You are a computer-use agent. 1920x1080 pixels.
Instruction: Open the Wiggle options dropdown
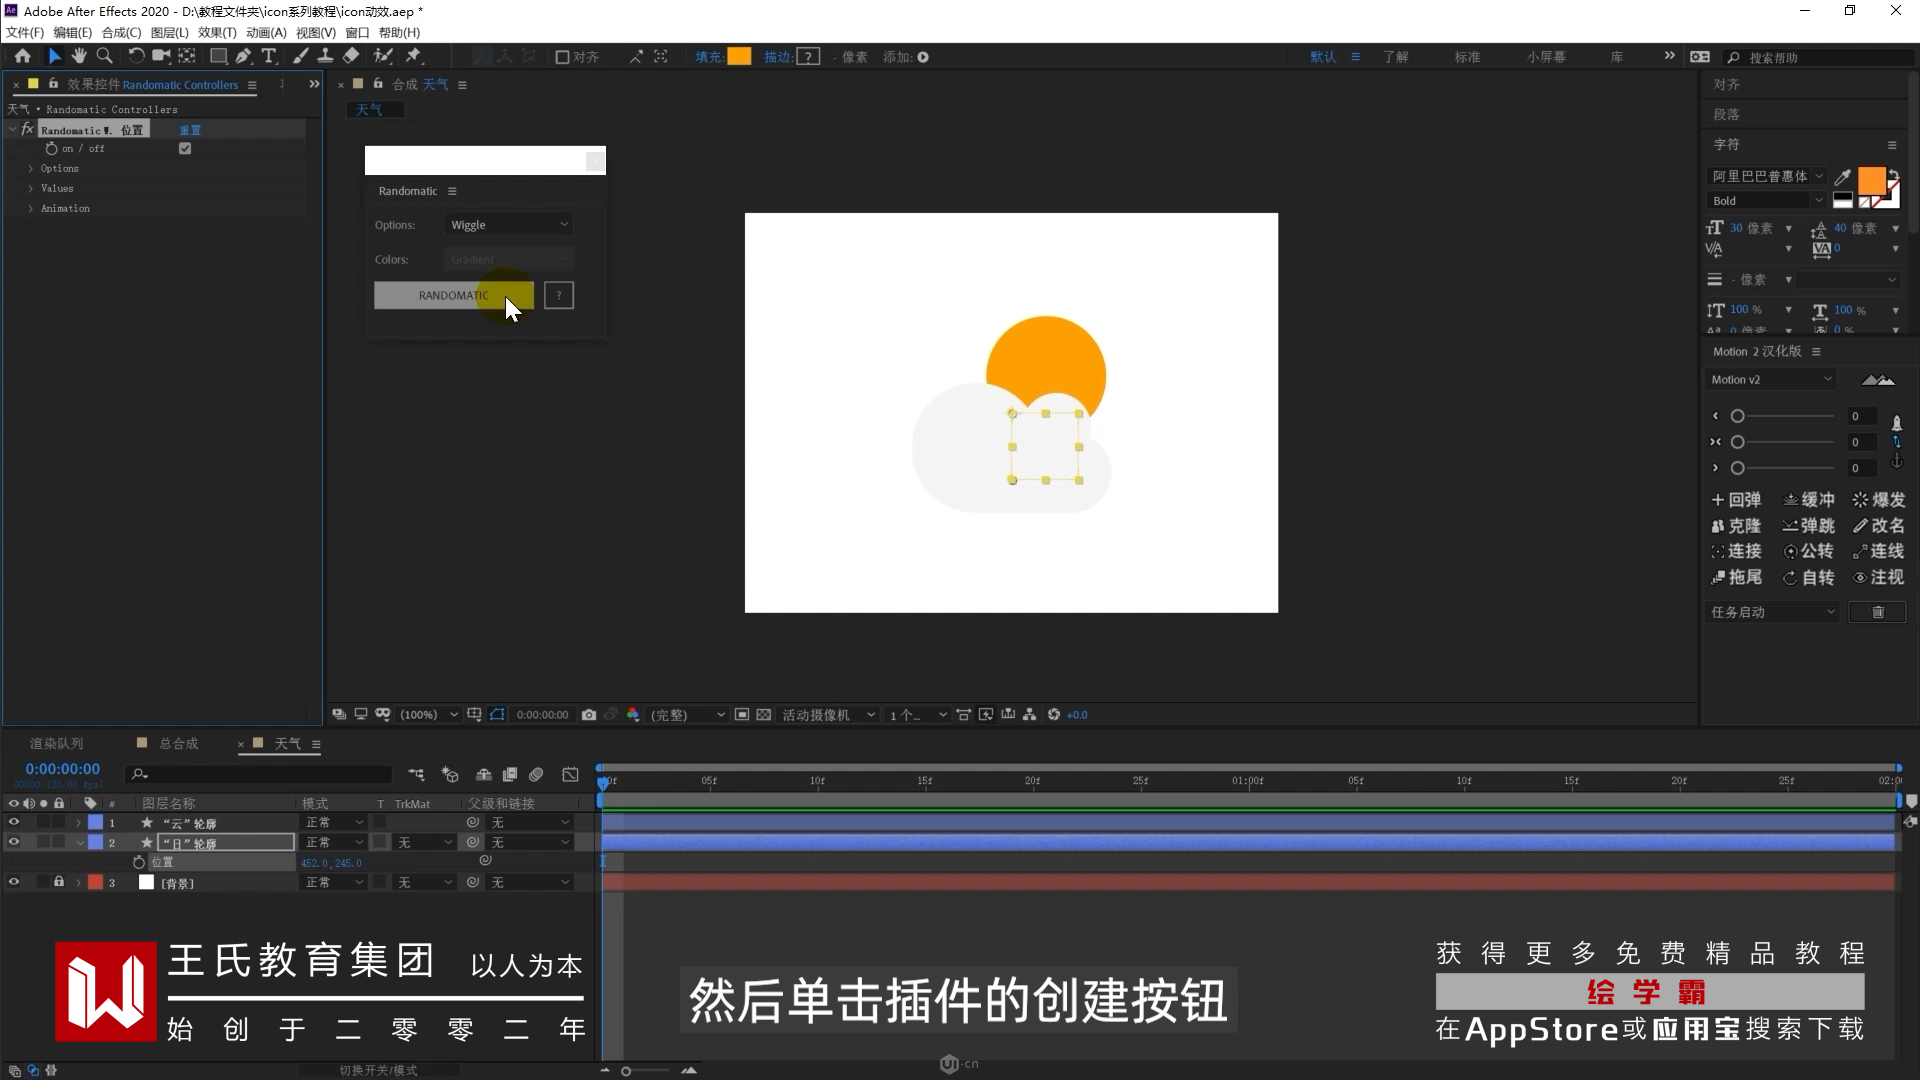tap(508, 225)
